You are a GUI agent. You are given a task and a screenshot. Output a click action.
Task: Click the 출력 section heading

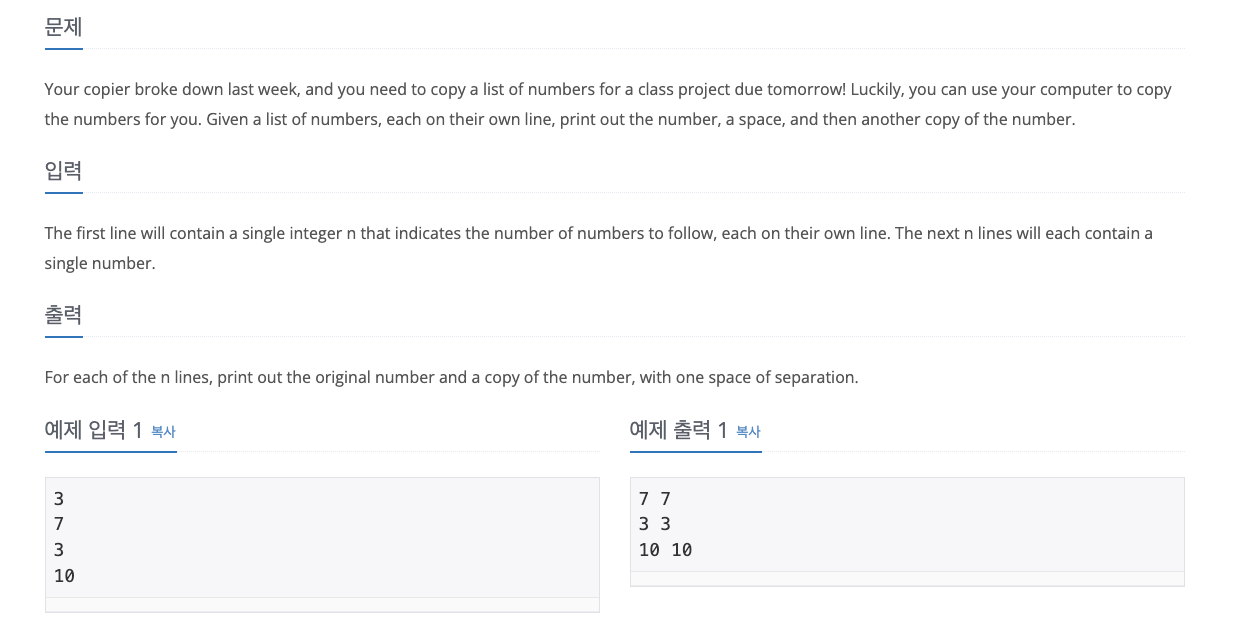tap(63, 314)
